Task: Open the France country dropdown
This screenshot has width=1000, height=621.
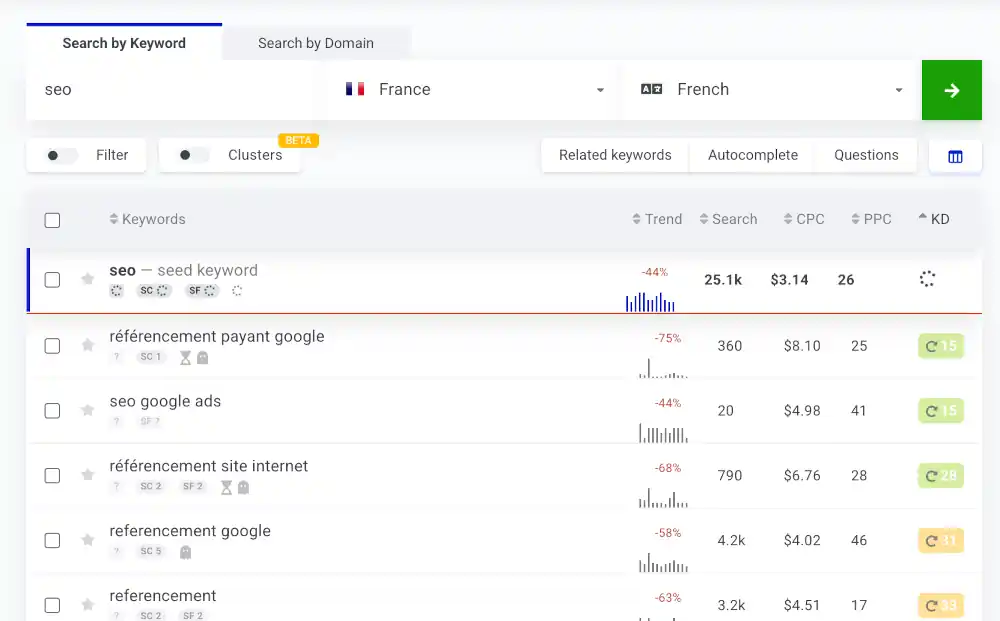Action: coord(473,90)
